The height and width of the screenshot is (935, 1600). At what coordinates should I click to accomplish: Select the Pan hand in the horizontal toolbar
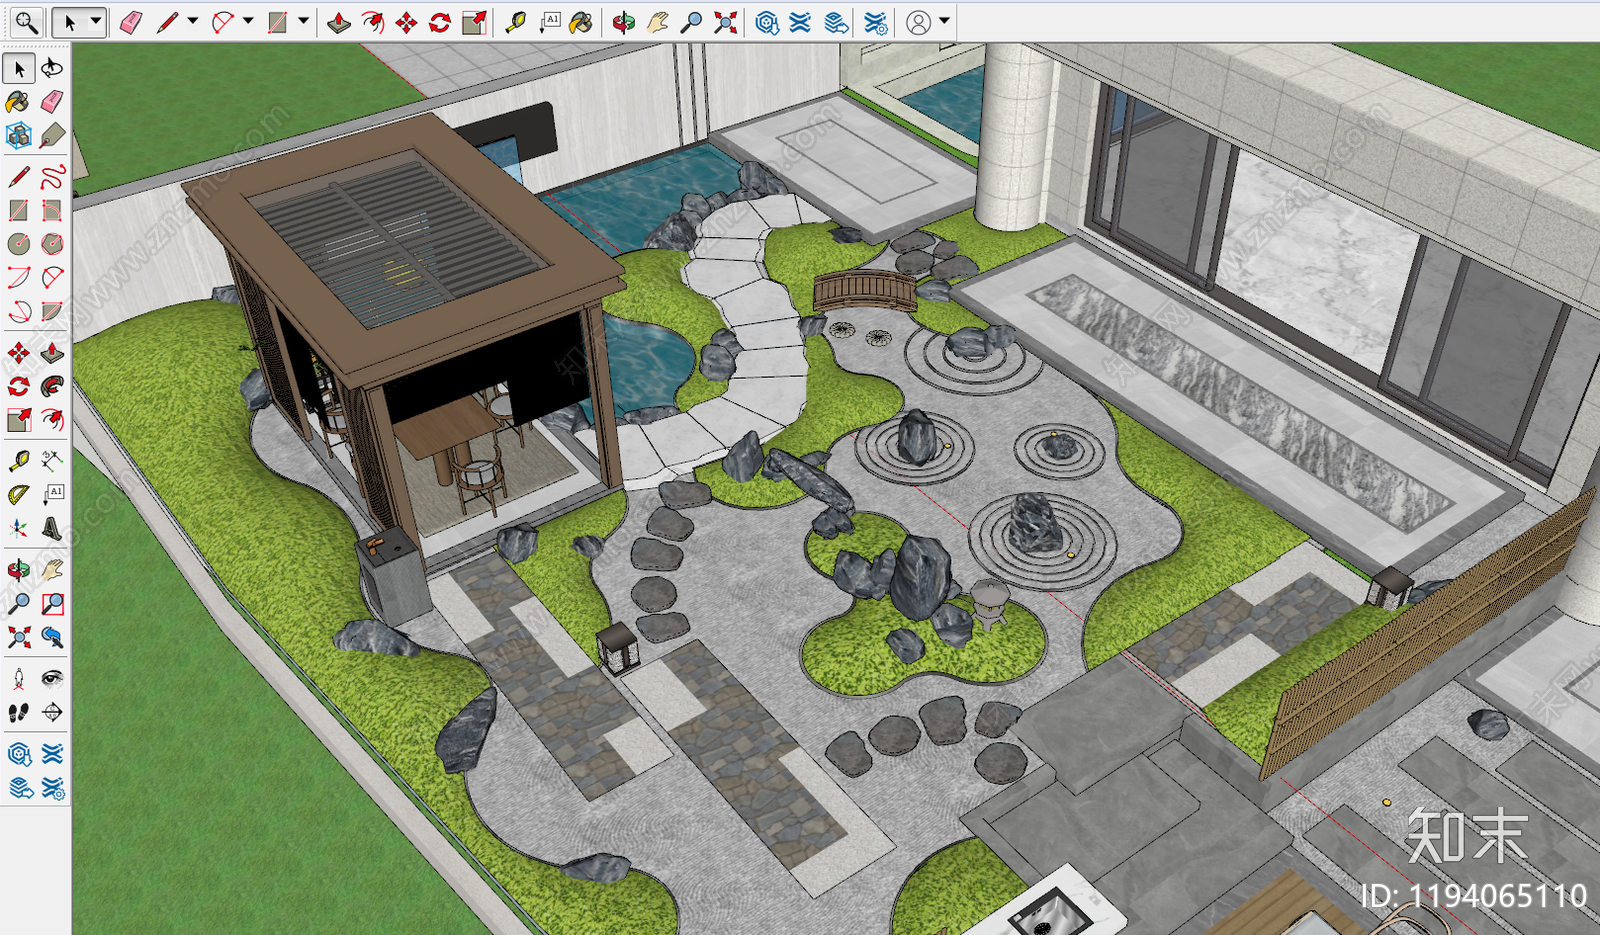(657, 22)
